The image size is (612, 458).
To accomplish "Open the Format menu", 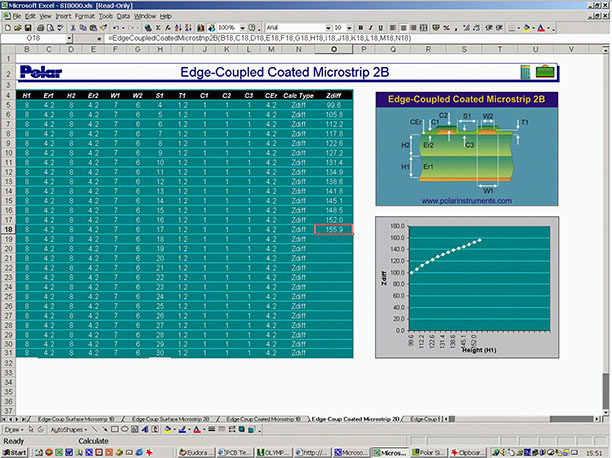I will click(x=84, y=17).
